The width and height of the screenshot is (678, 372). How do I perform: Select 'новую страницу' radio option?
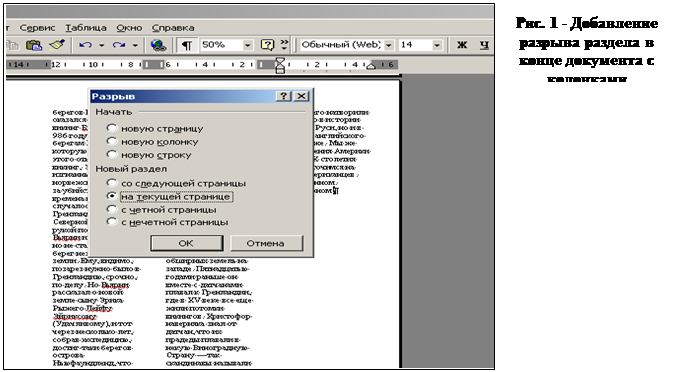pyautogui.click(x=112, y=128)
